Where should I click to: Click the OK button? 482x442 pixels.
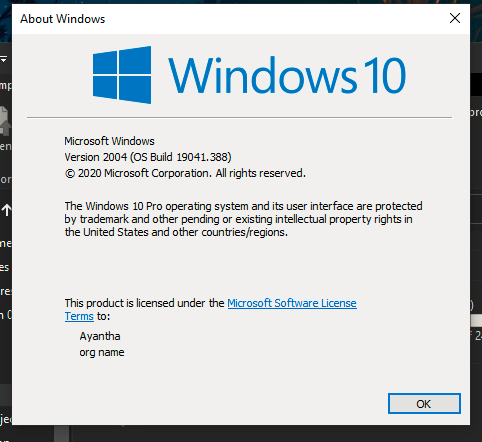(424, 404)
